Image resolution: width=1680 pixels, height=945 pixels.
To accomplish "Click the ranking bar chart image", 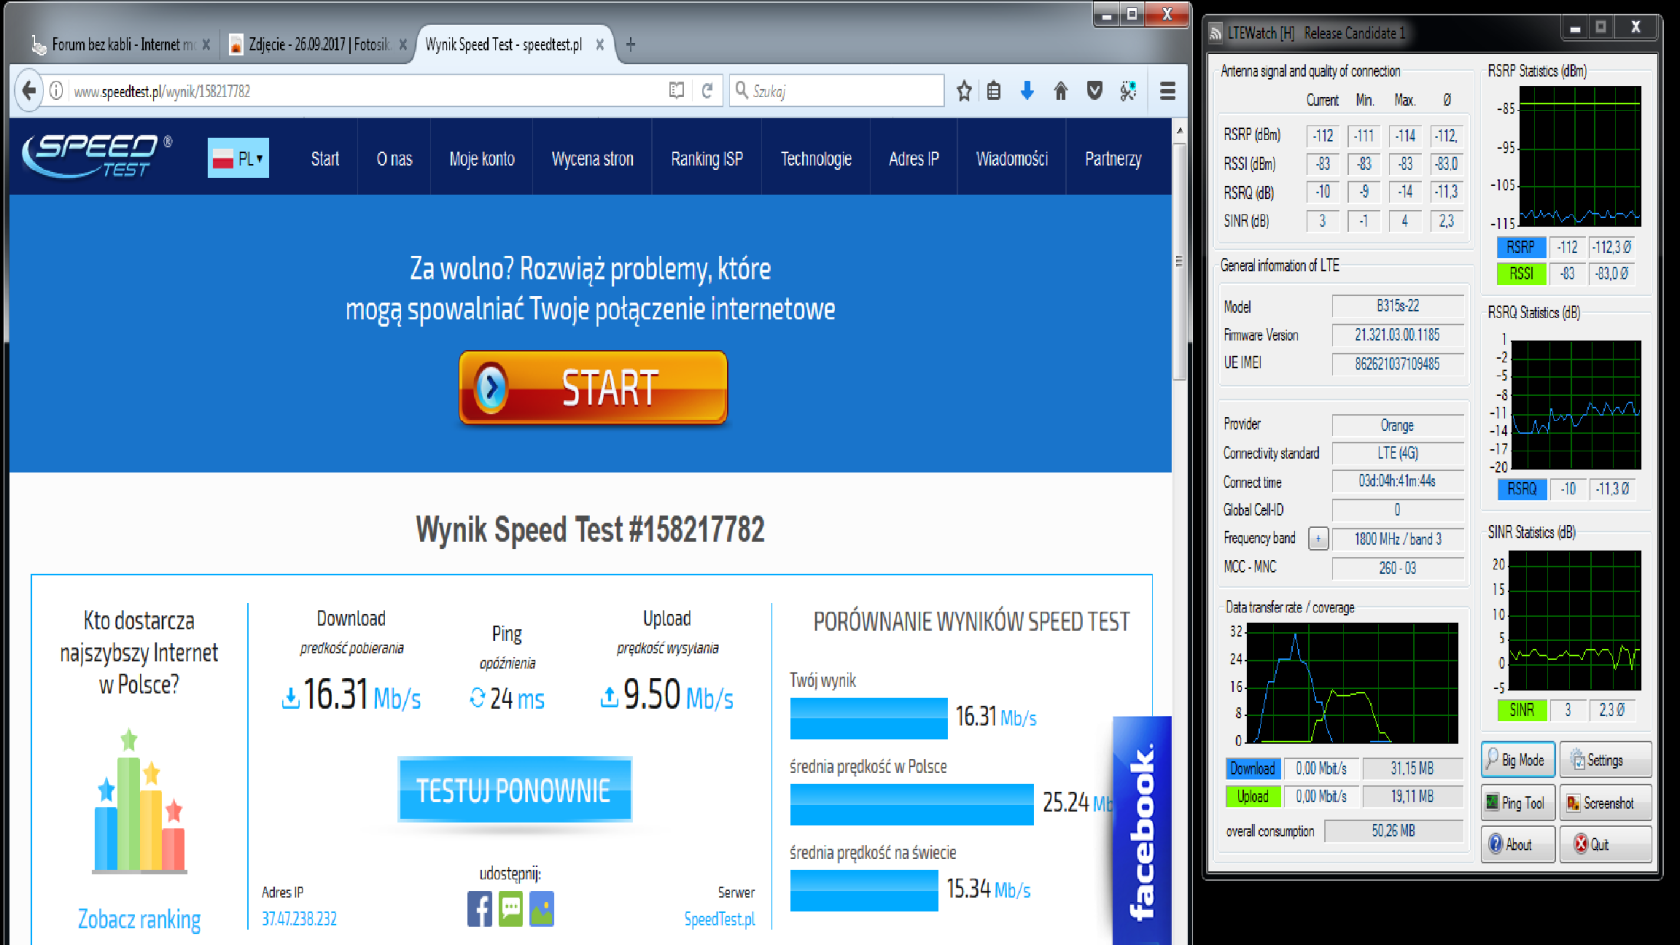I will [x=139, y=802].
